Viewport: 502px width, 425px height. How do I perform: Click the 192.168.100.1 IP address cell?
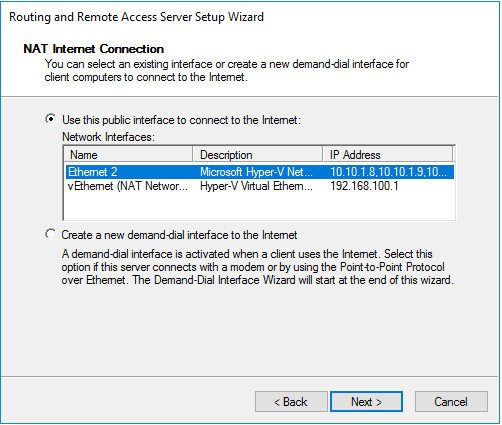click(364, 186)
